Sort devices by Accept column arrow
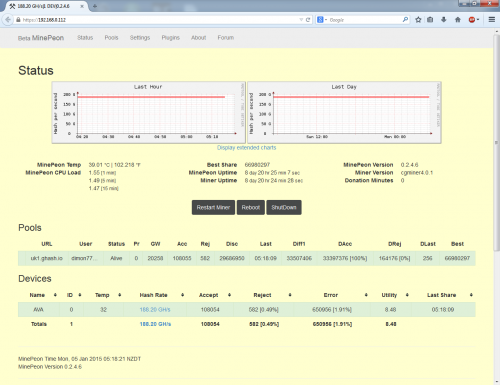Viewport: 500px width, 385px height. pos(230,295)
